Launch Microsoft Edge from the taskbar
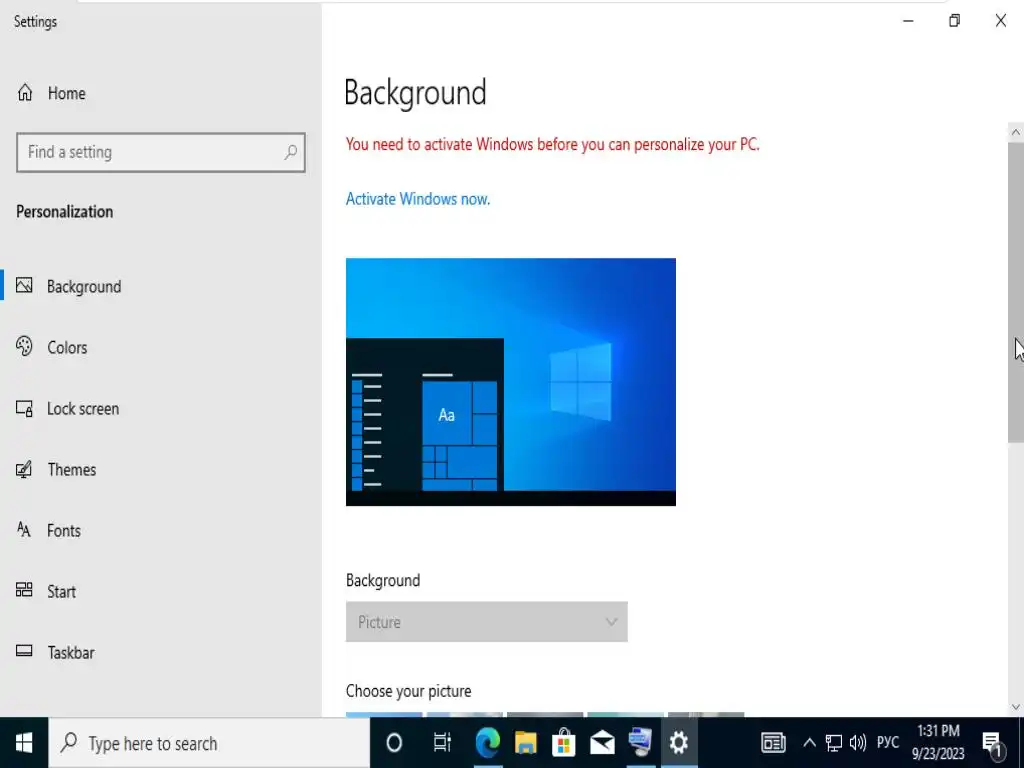 click(487, 743)
